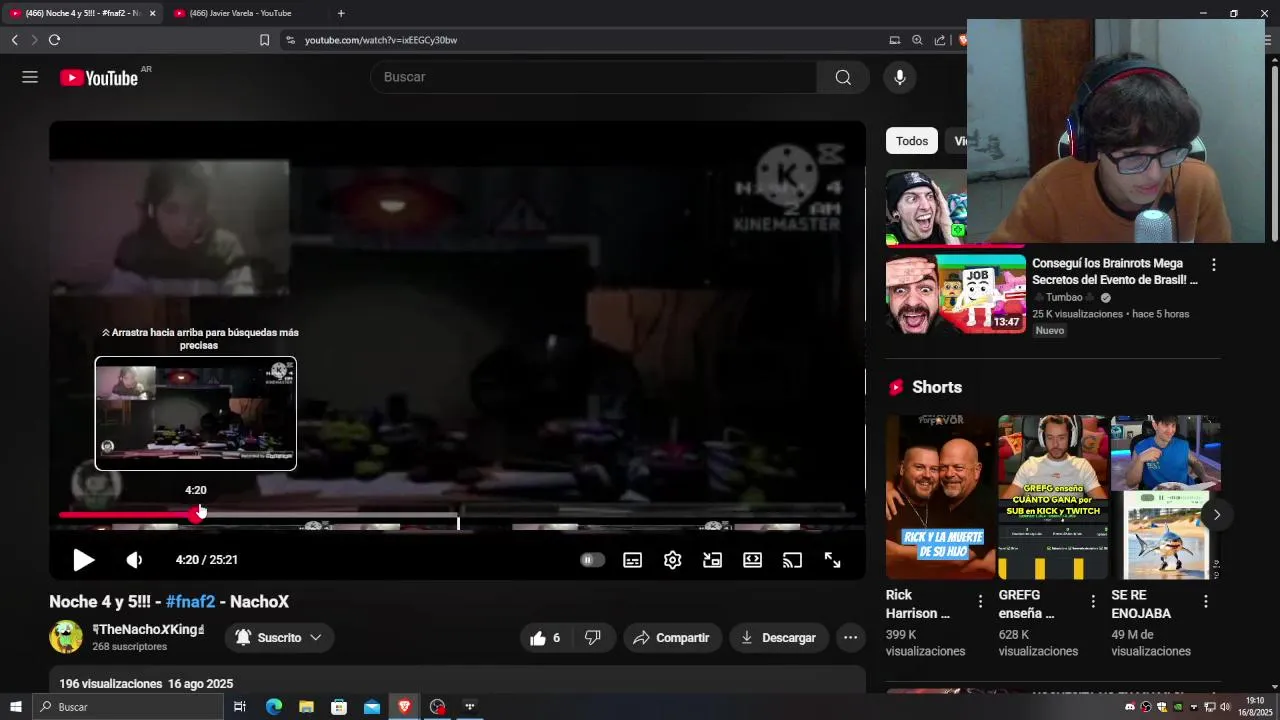
Task: Open the GREFG enseña short thumbnail
Action: tap(1053, 497)
